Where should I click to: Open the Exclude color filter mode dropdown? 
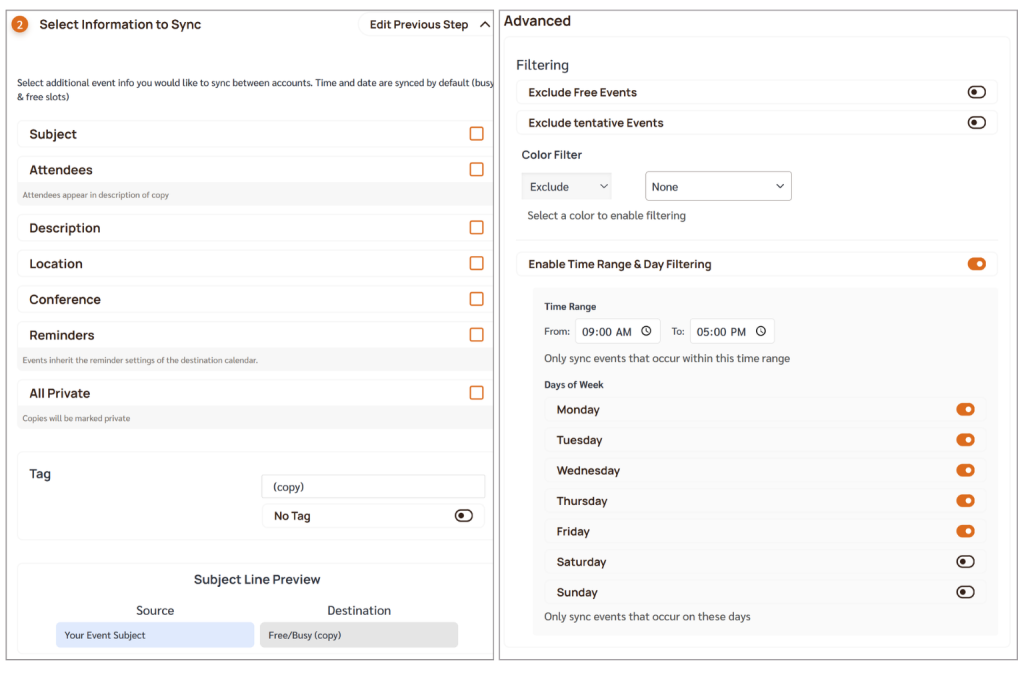coord(566,187)
